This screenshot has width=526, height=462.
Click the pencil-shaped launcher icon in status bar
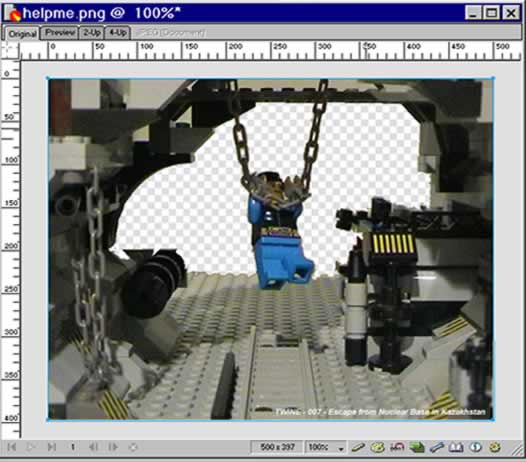tap(358, 447)
